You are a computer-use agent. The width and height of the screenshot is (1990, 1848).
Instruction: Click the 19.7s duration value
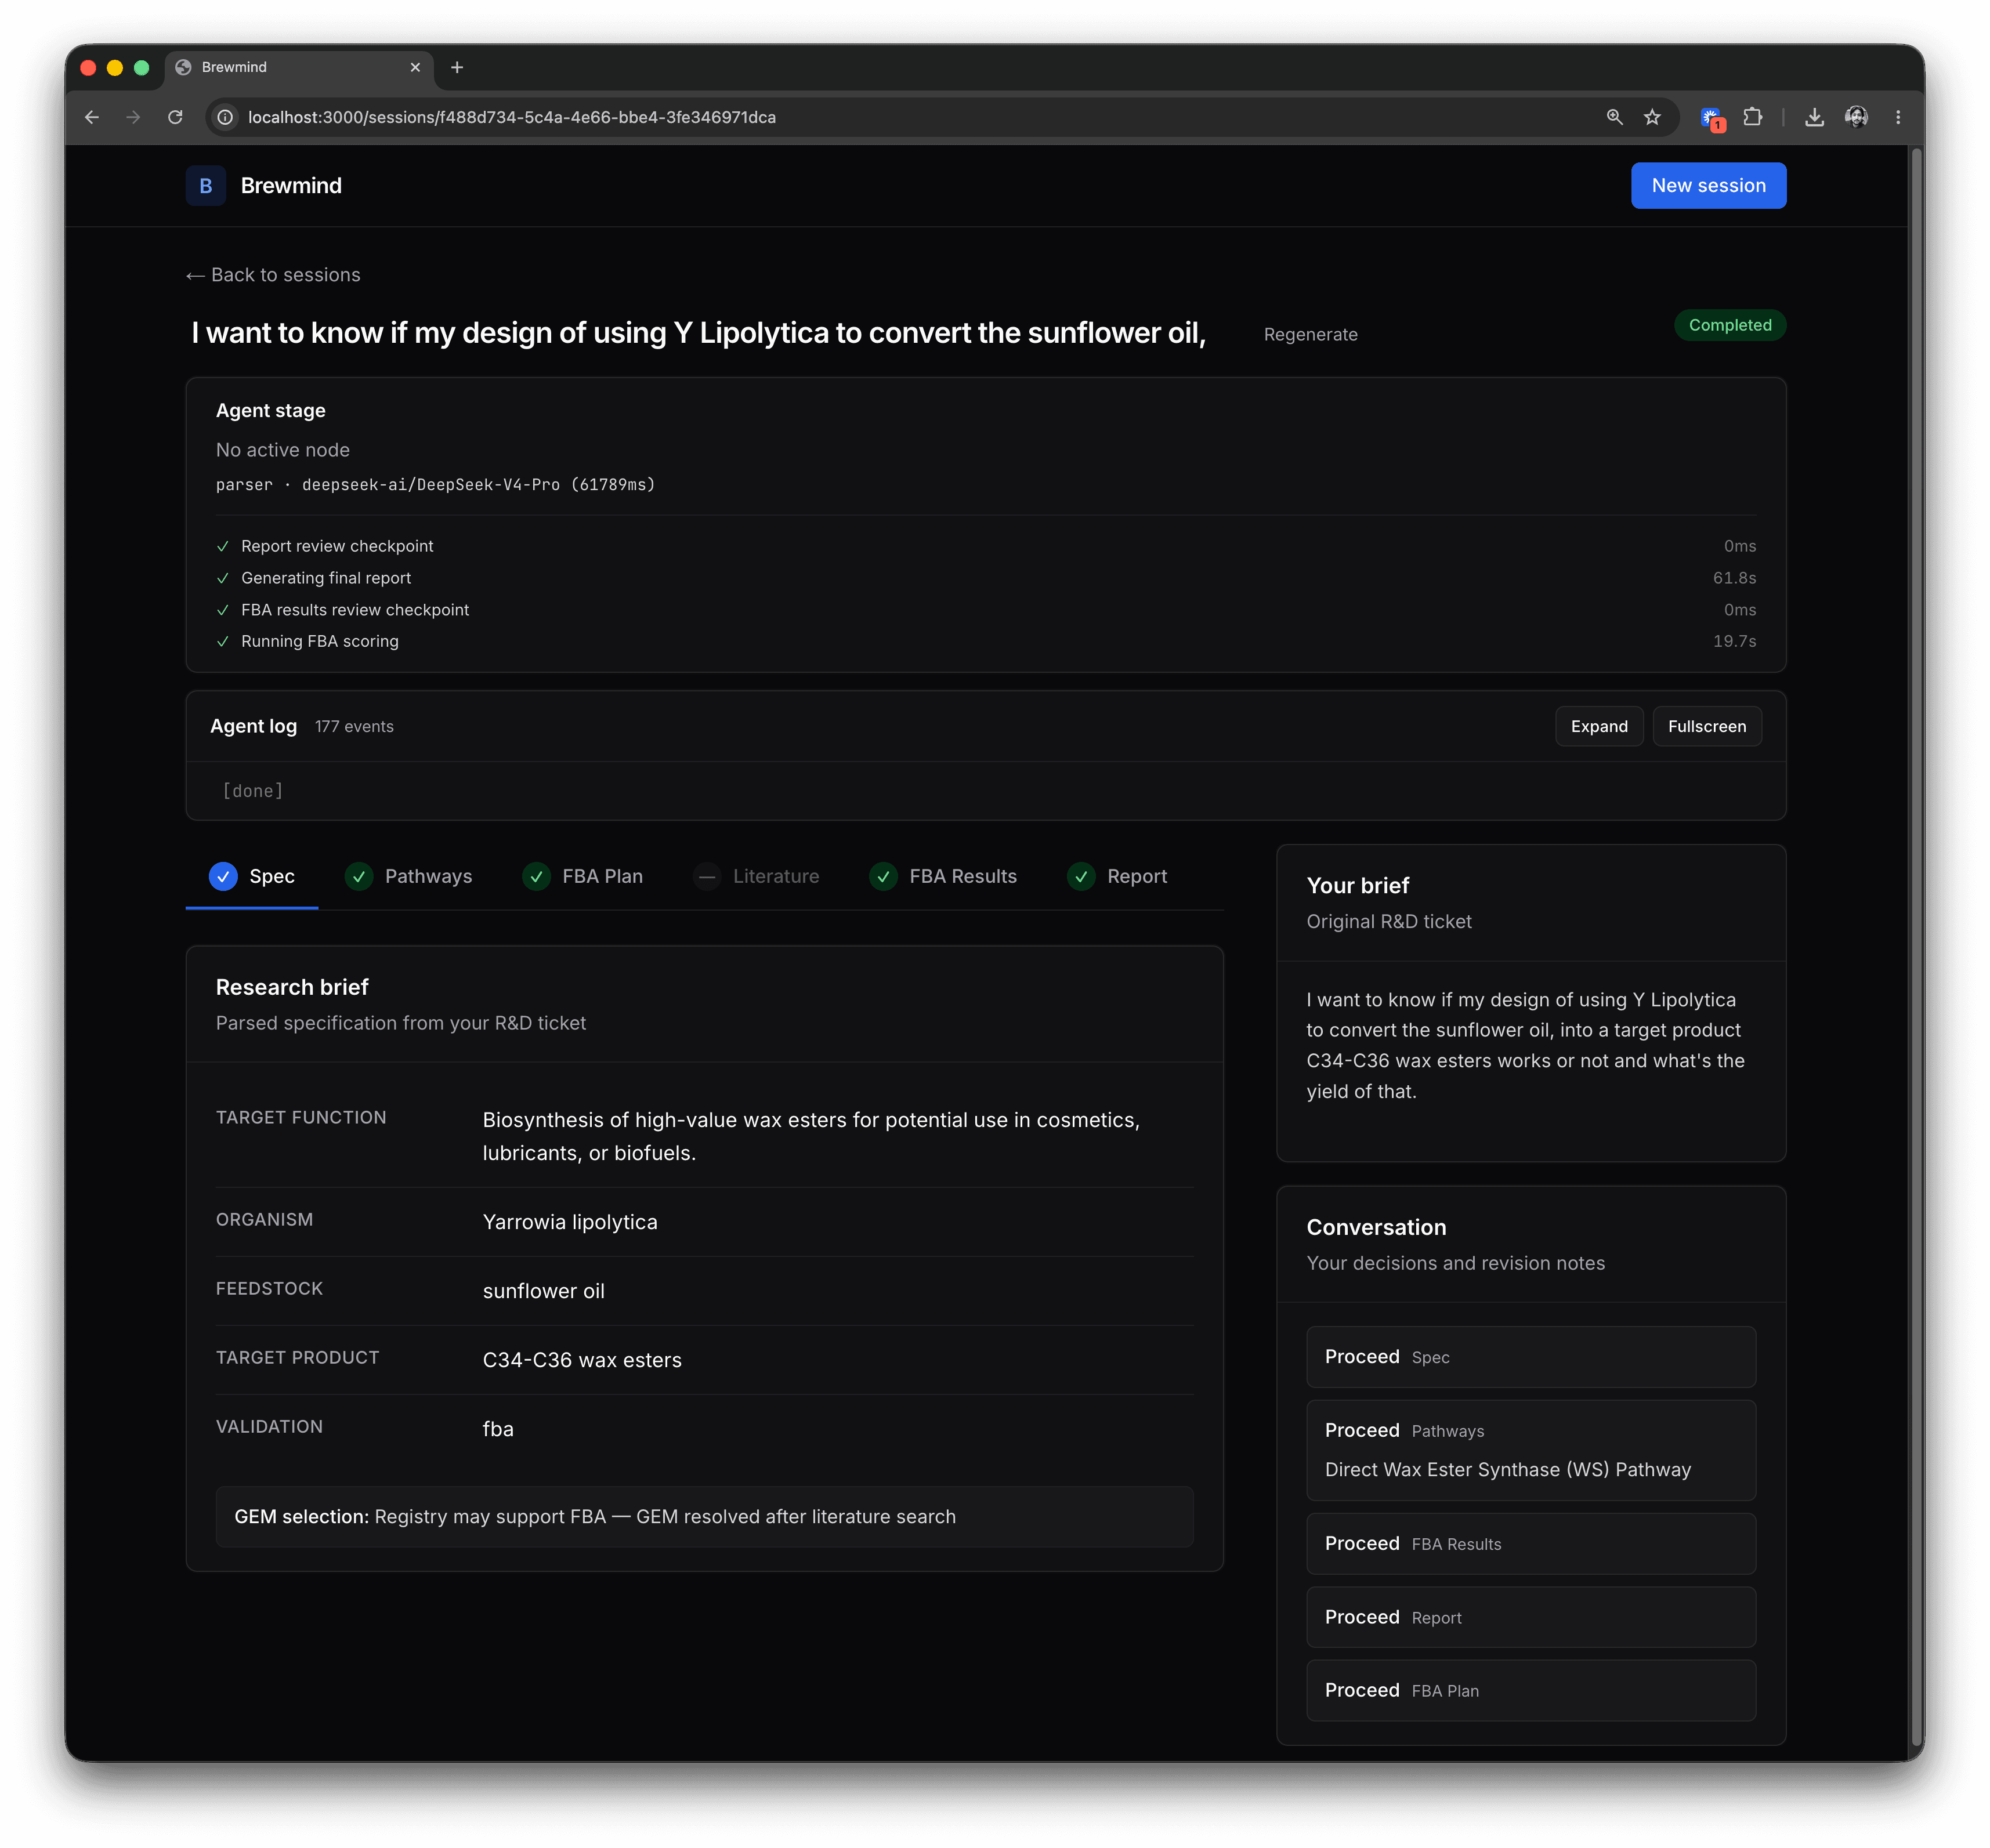pyautogui.click(x=1734, y=641)
